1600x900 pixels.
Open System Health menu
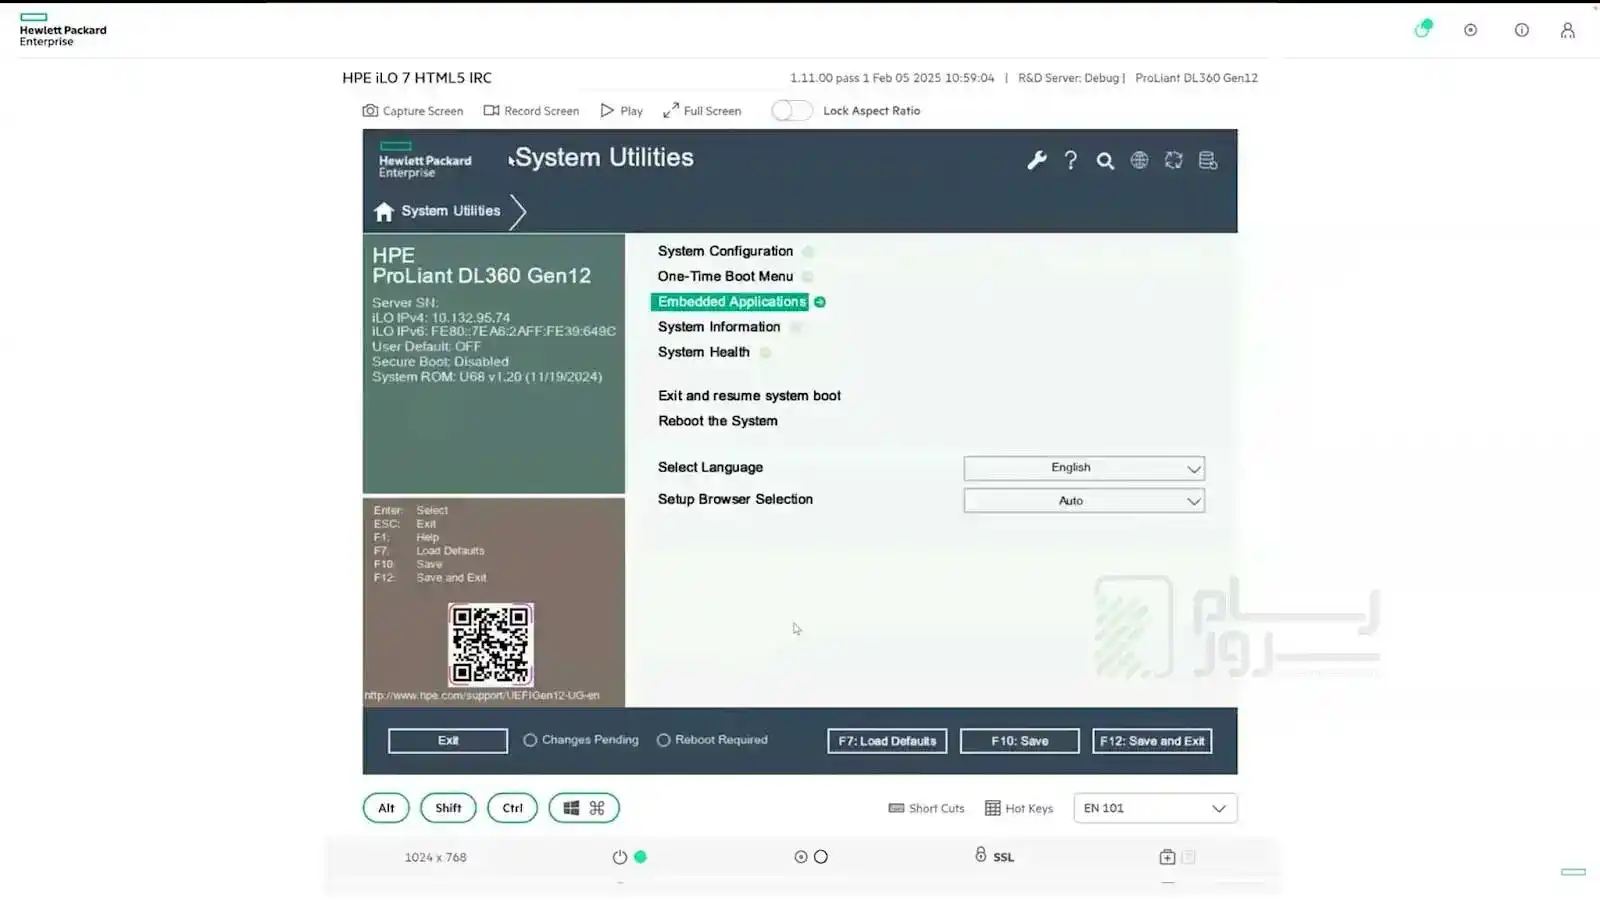coord(704,352)
